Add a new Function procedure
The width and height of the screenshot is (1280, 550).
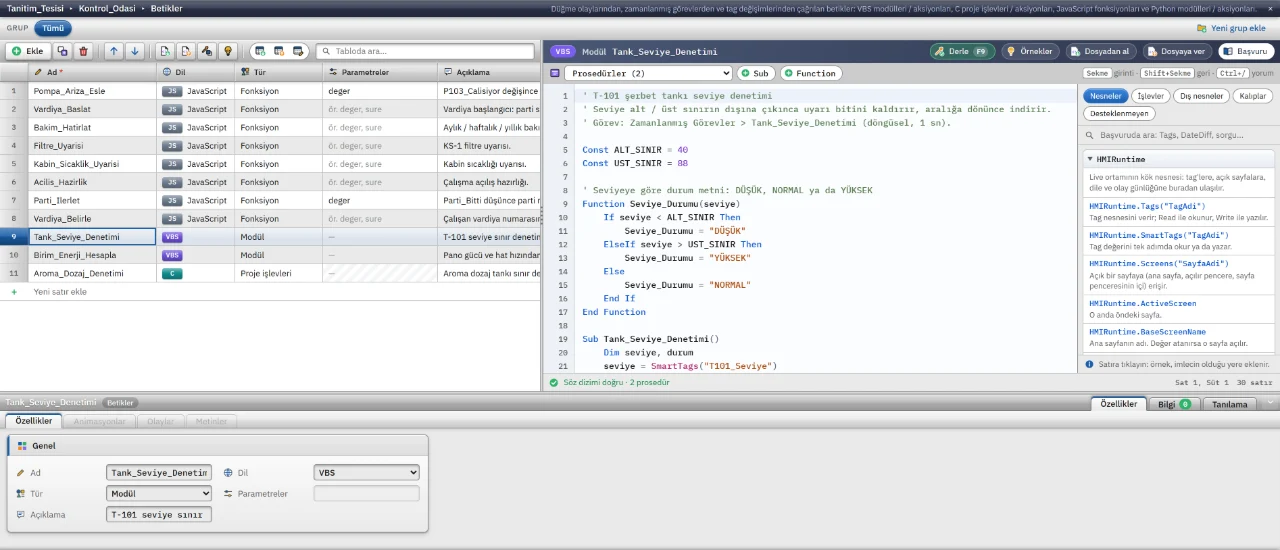(810, 73)
